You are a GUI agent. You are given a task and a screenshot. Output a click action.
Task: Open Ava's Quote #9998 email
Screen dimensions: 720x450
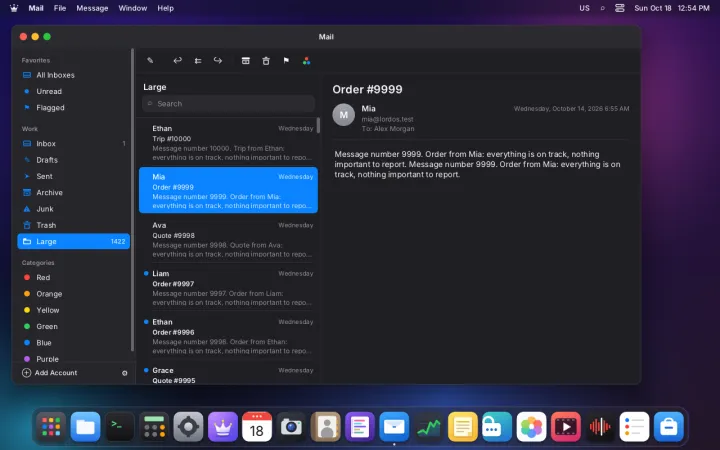point(228,239)
